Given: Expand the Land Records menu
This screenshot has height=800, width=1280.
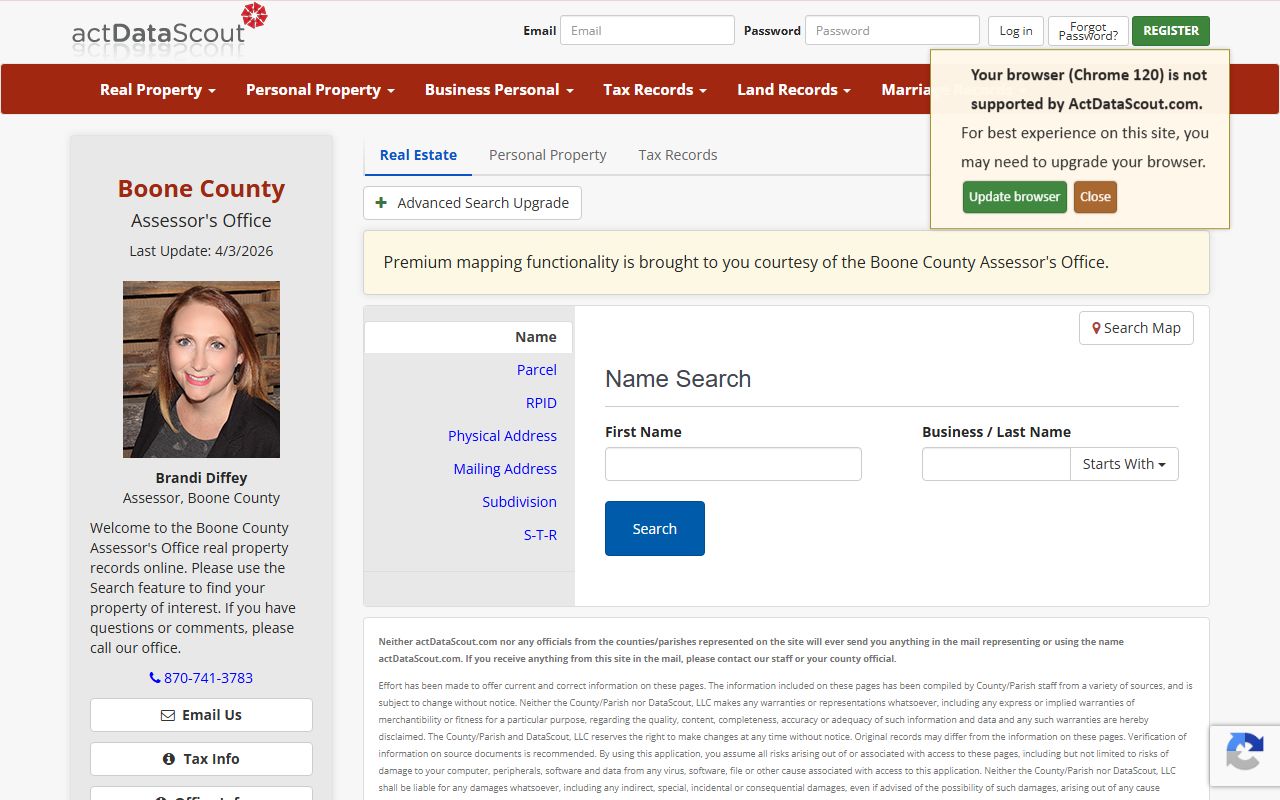Looking at the screenshot, I should (x=794, y=89).
